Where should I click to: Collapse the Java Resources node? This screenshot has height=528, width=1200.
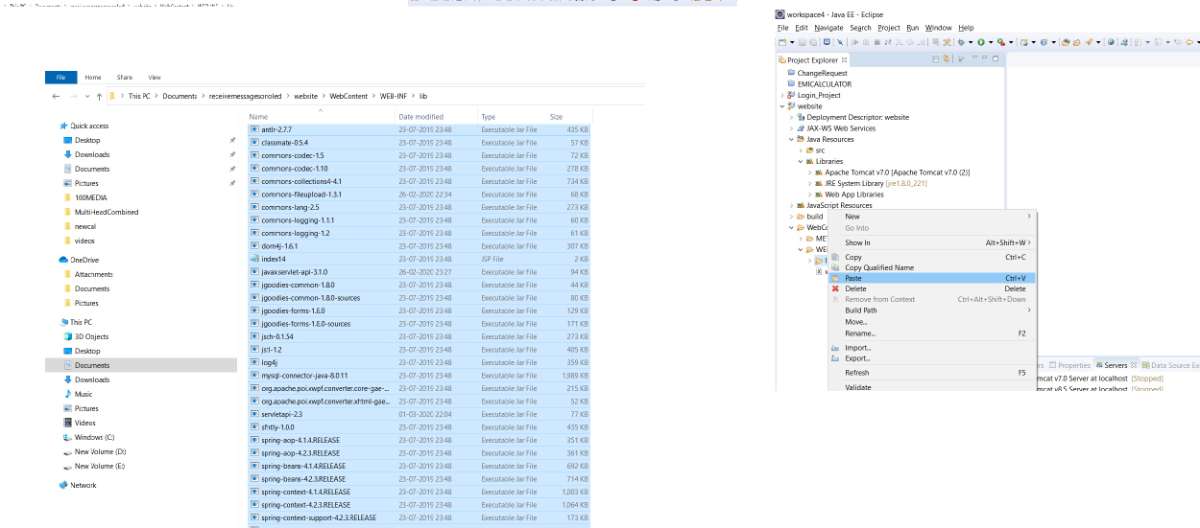(x=791, y=139)
